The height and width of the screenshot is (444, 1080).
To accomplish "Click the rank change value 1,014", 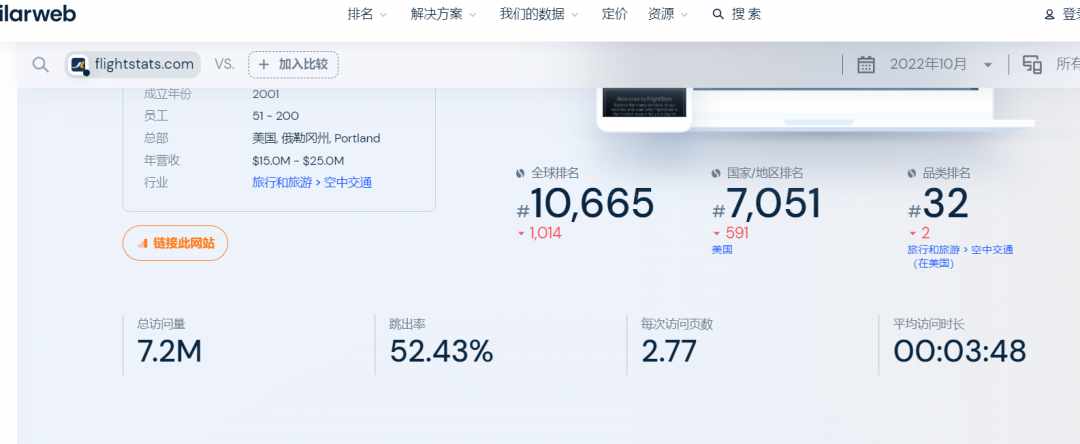I will pos(545,233).
